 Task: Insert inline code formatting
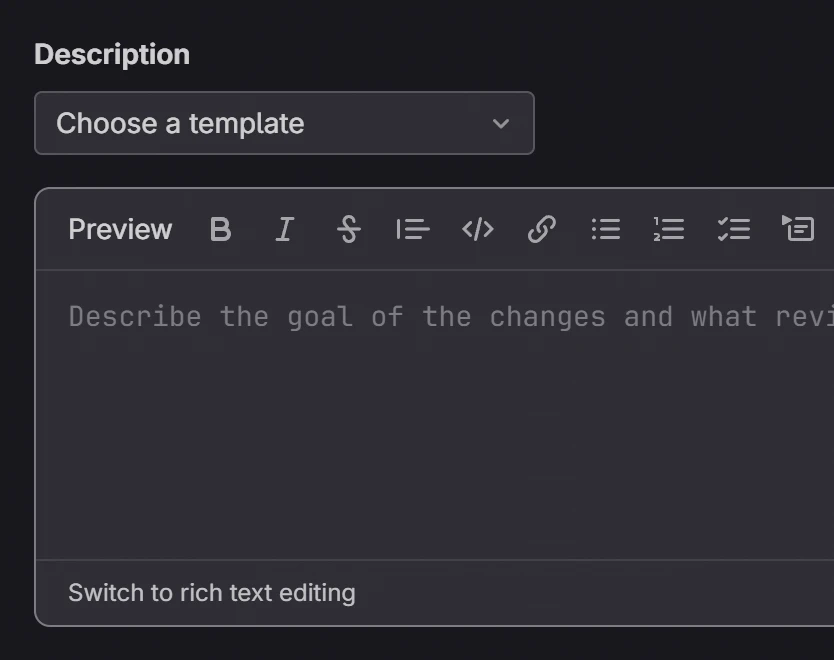478,230
